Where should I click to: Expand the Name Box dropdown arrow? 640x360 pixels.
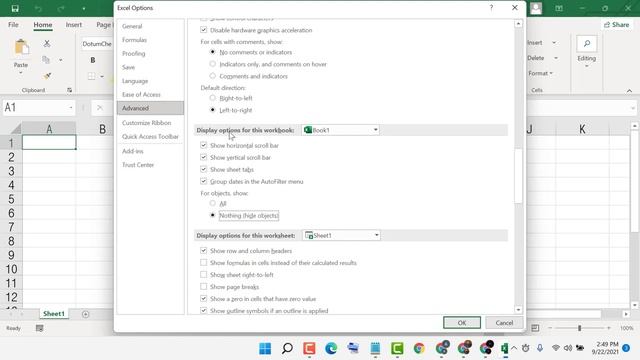tap(71, 108)
